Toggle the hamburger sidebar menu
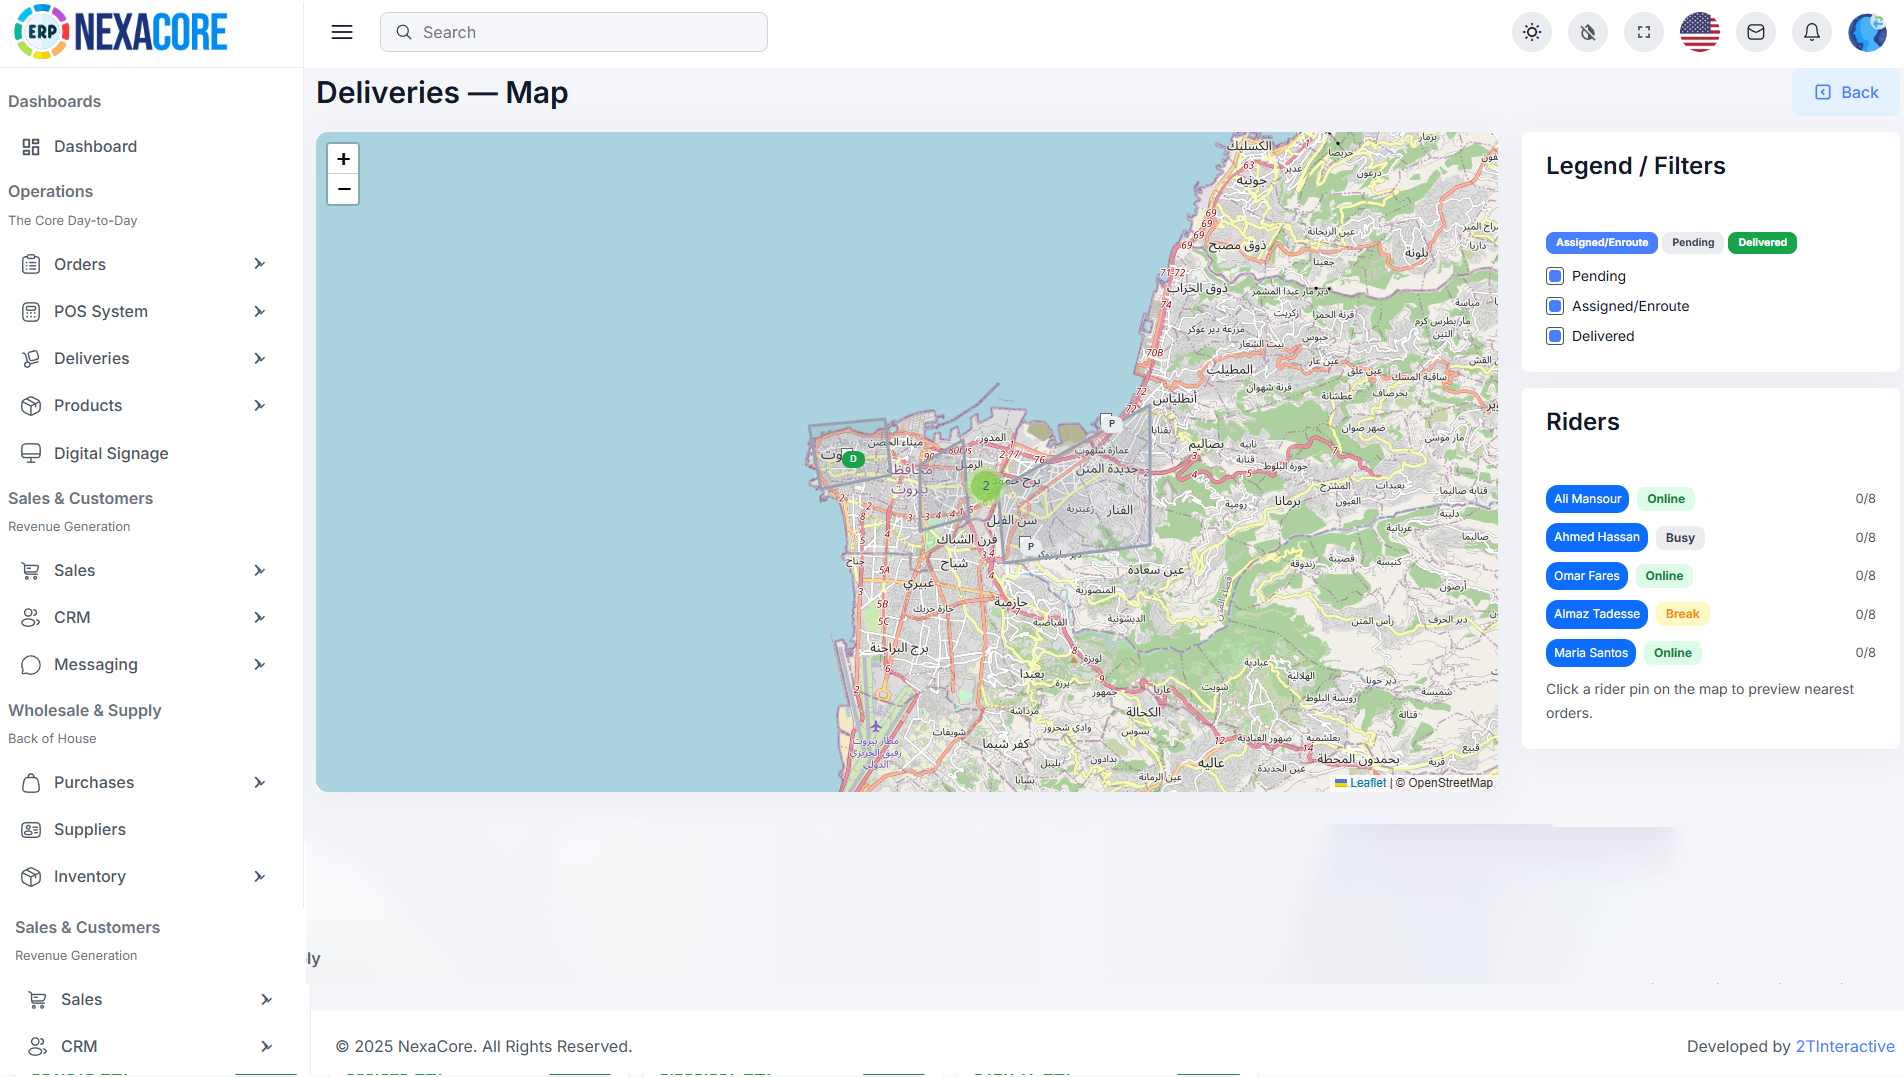This screenshot has width=1904, height=1077. [342, 32]
